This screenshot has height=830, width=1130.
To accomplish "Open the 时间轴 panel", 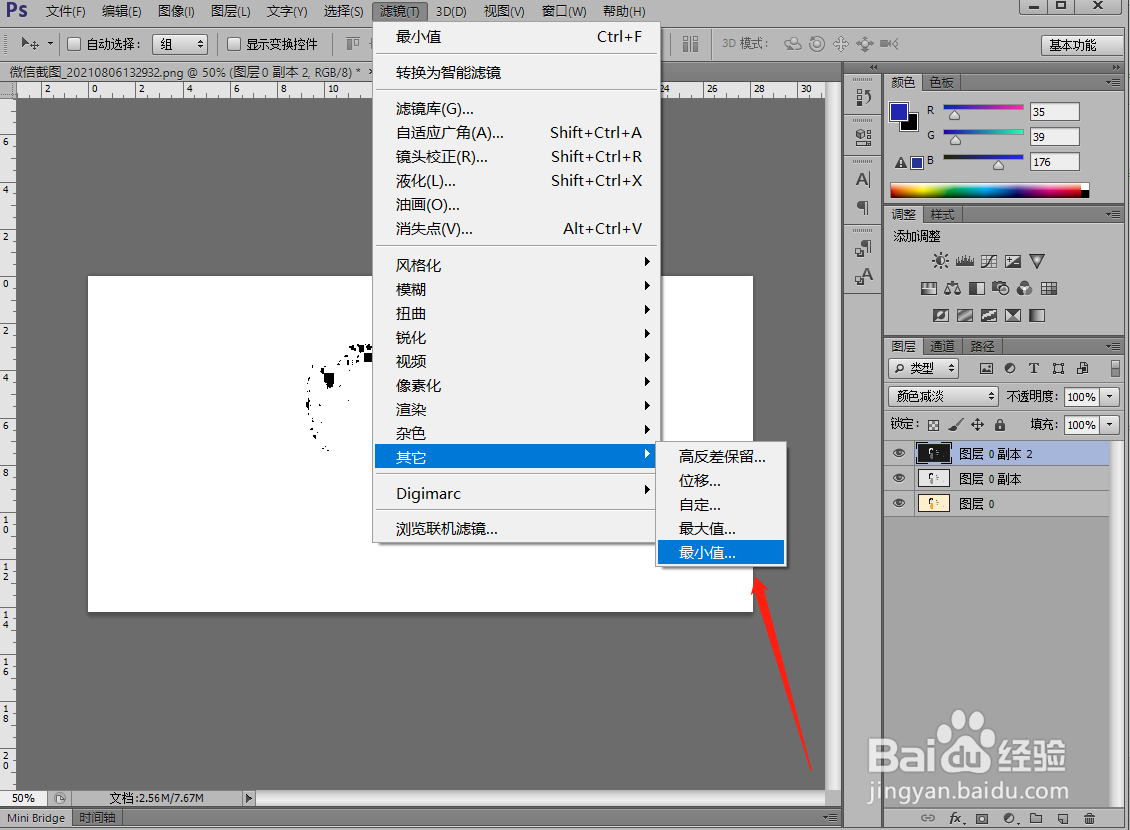I will (x=97, y=818).
